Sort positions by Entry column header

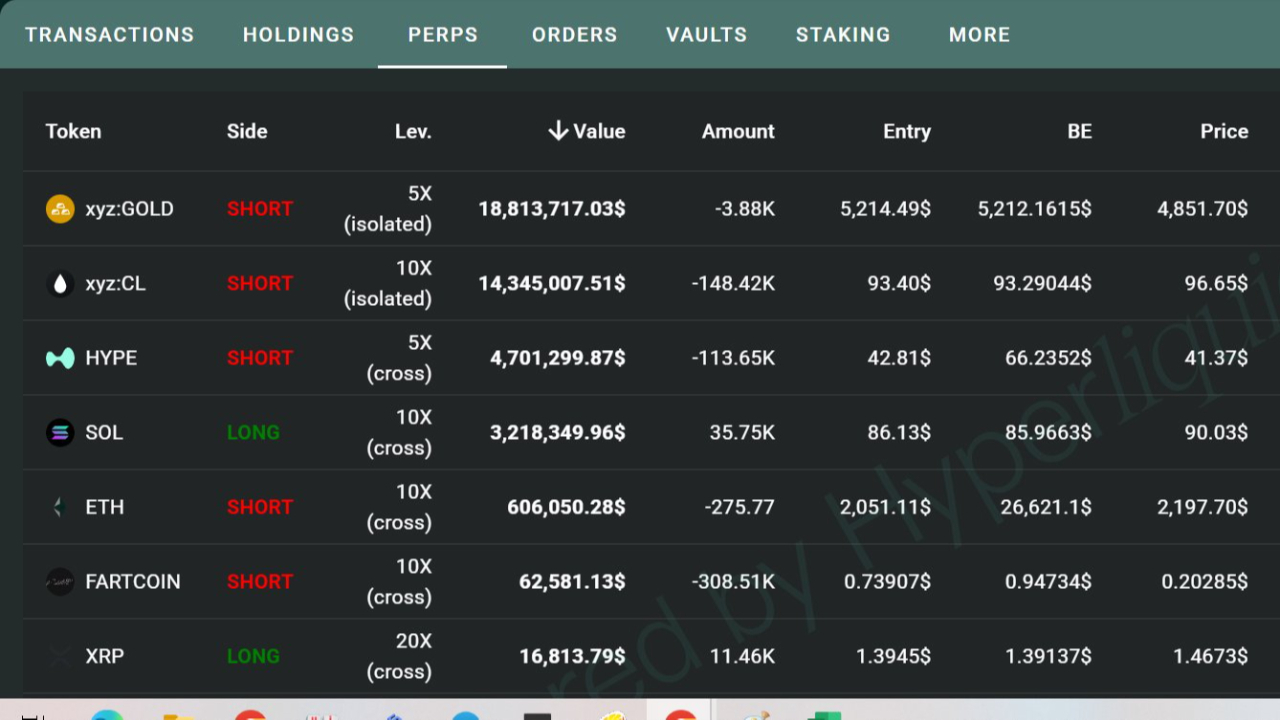[906, 131]
